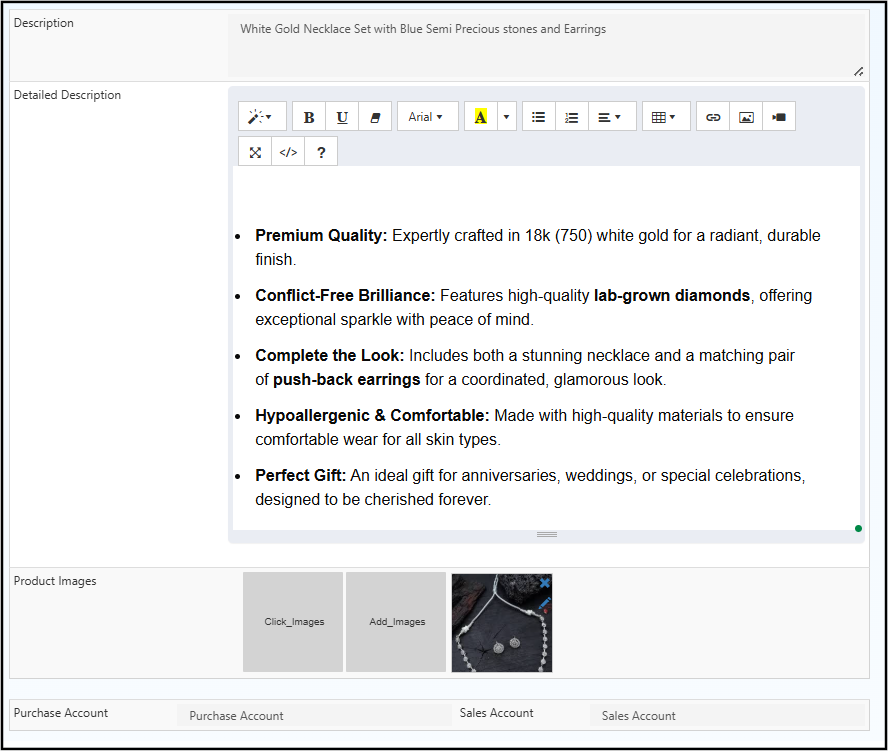Open the magic wand style dropdown
This screenshot has height=751, width=888.
pyautogui.click(x=262, y=117)
